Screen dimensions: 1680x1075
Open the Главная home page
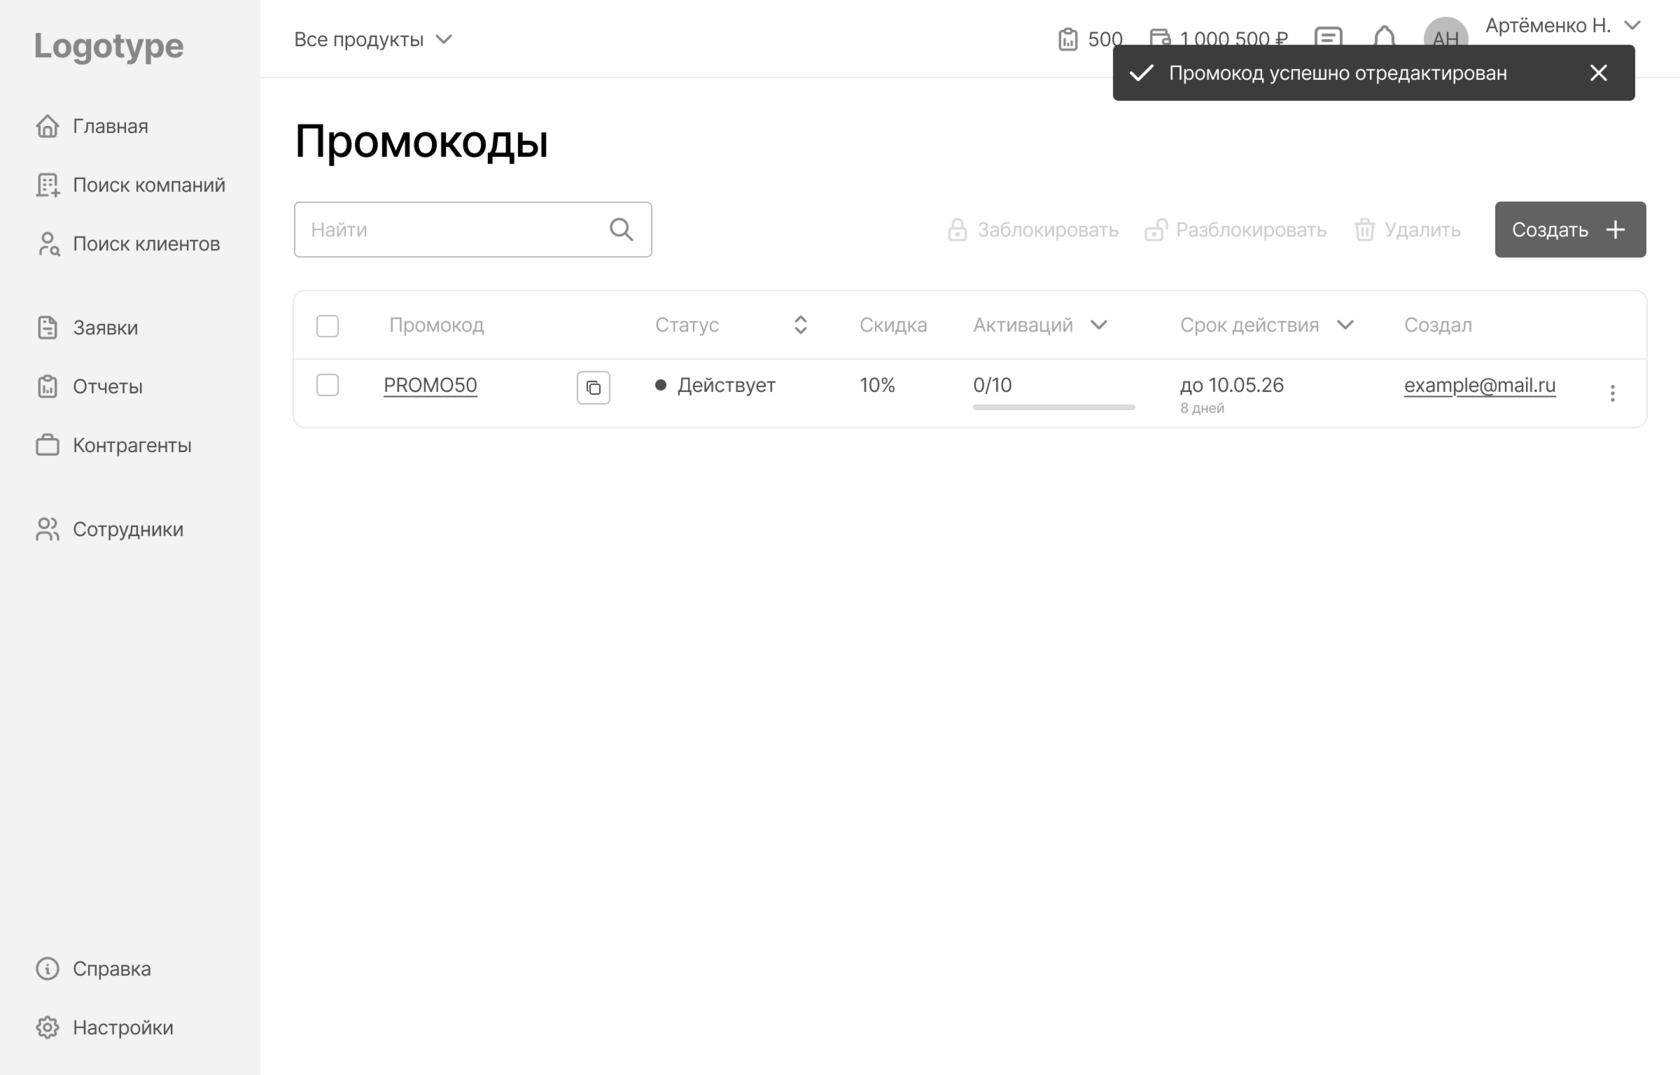91,126
